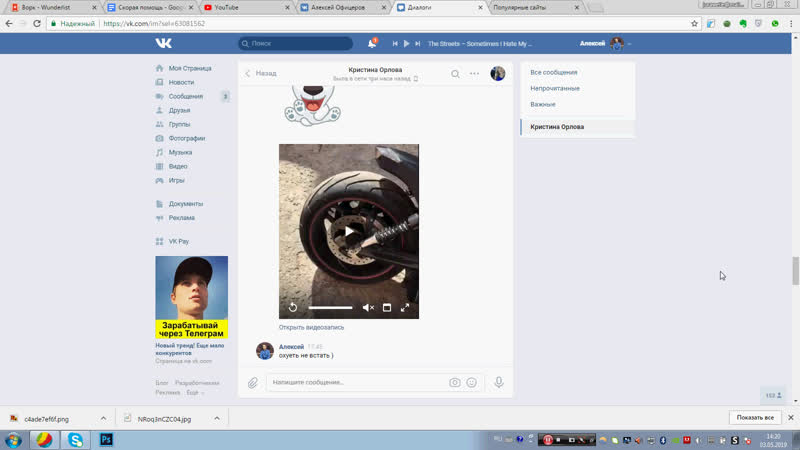The image size is (800, 450).
Task: Bookmark this page with the star icon
Action: [694, 23]
